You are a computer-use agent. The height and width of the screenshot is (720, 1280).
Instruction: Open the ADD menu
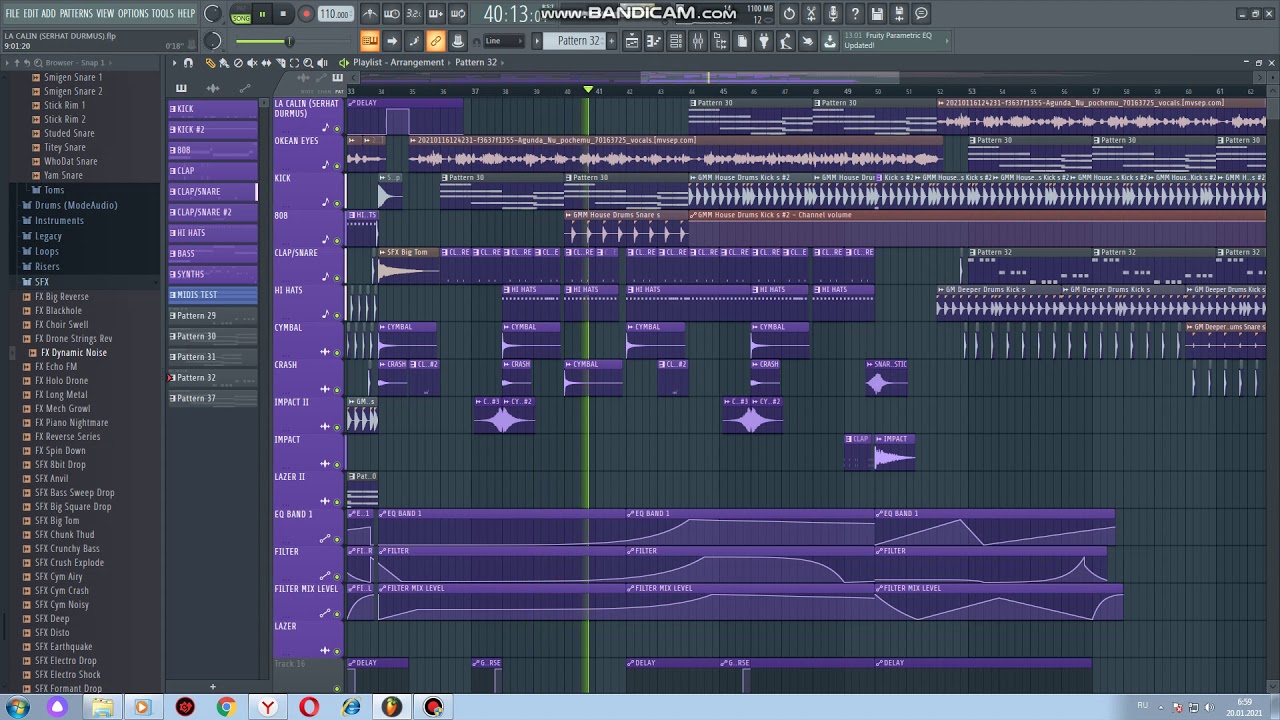48,13
